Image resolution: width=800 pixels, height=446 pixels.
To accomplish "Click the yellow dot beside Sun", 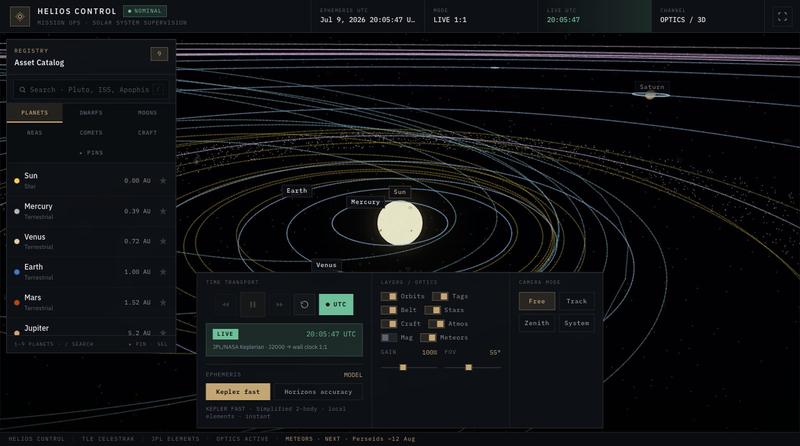I will pyautogui.click(x=17, y=181).
